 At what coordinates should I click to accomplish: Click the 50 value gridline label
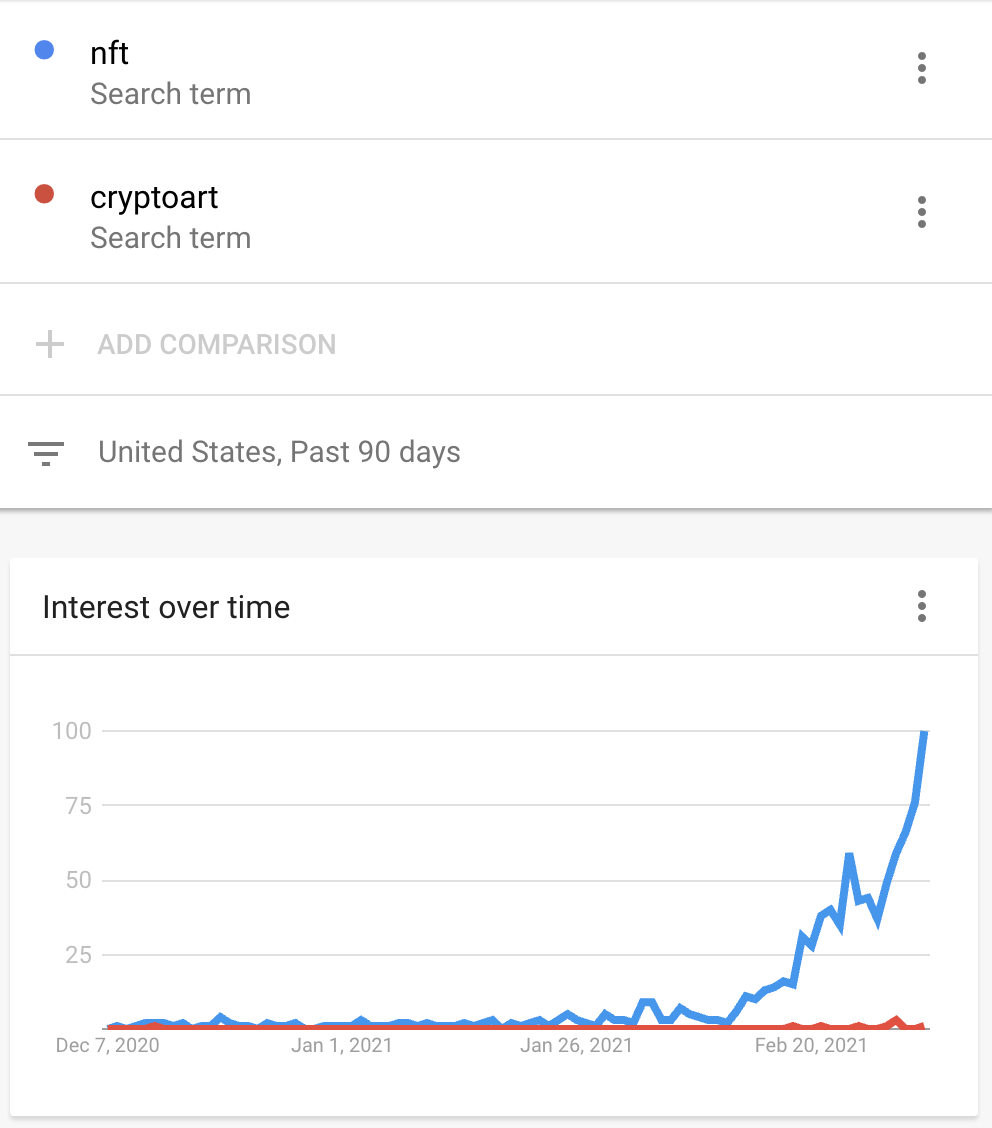pos(78,880)
